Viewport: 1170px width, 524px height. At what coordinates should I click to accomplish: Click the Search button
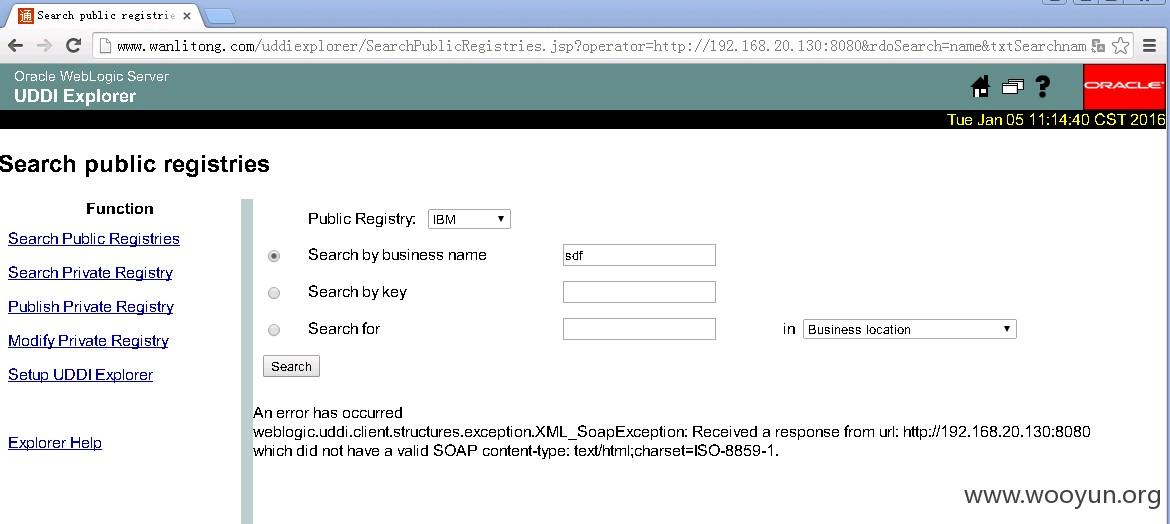[x=291, y=367]
